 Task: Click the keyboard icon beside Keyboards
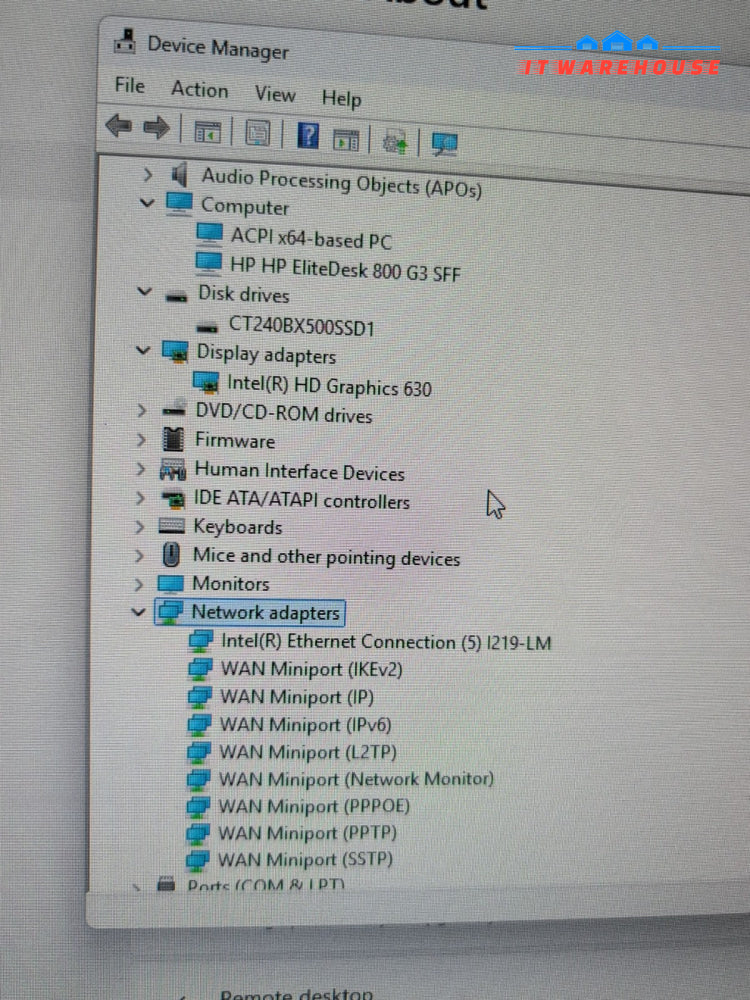(x=172, y=526)
